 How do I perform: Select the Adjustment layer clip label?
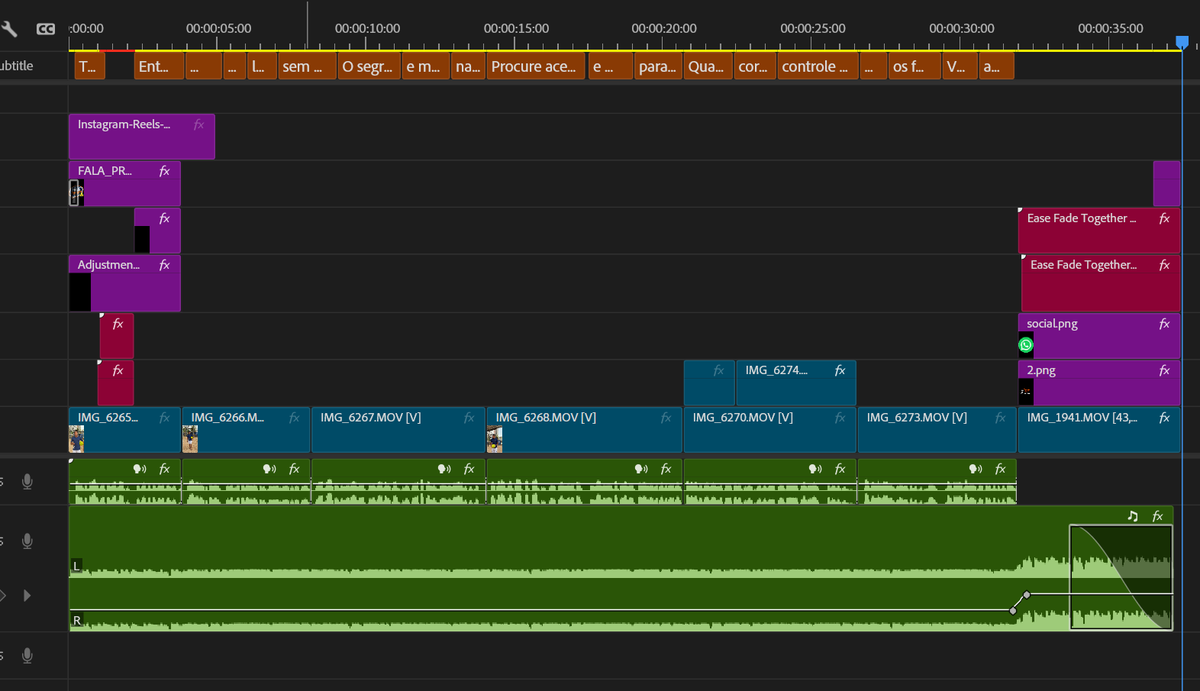(109, 265)
